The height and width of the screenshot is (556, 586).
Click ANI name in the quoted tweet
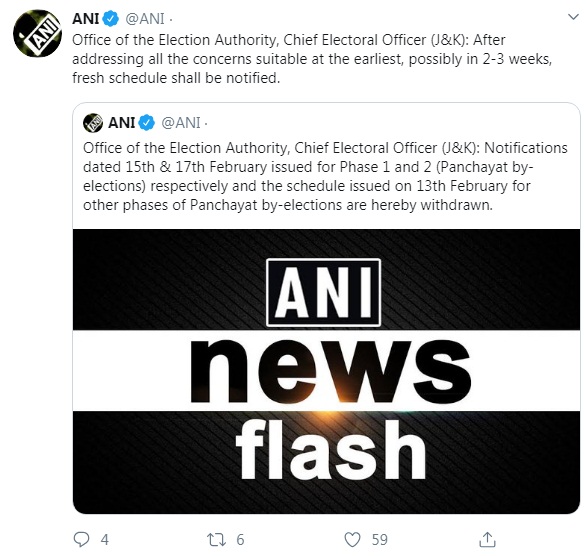(121, 123)
